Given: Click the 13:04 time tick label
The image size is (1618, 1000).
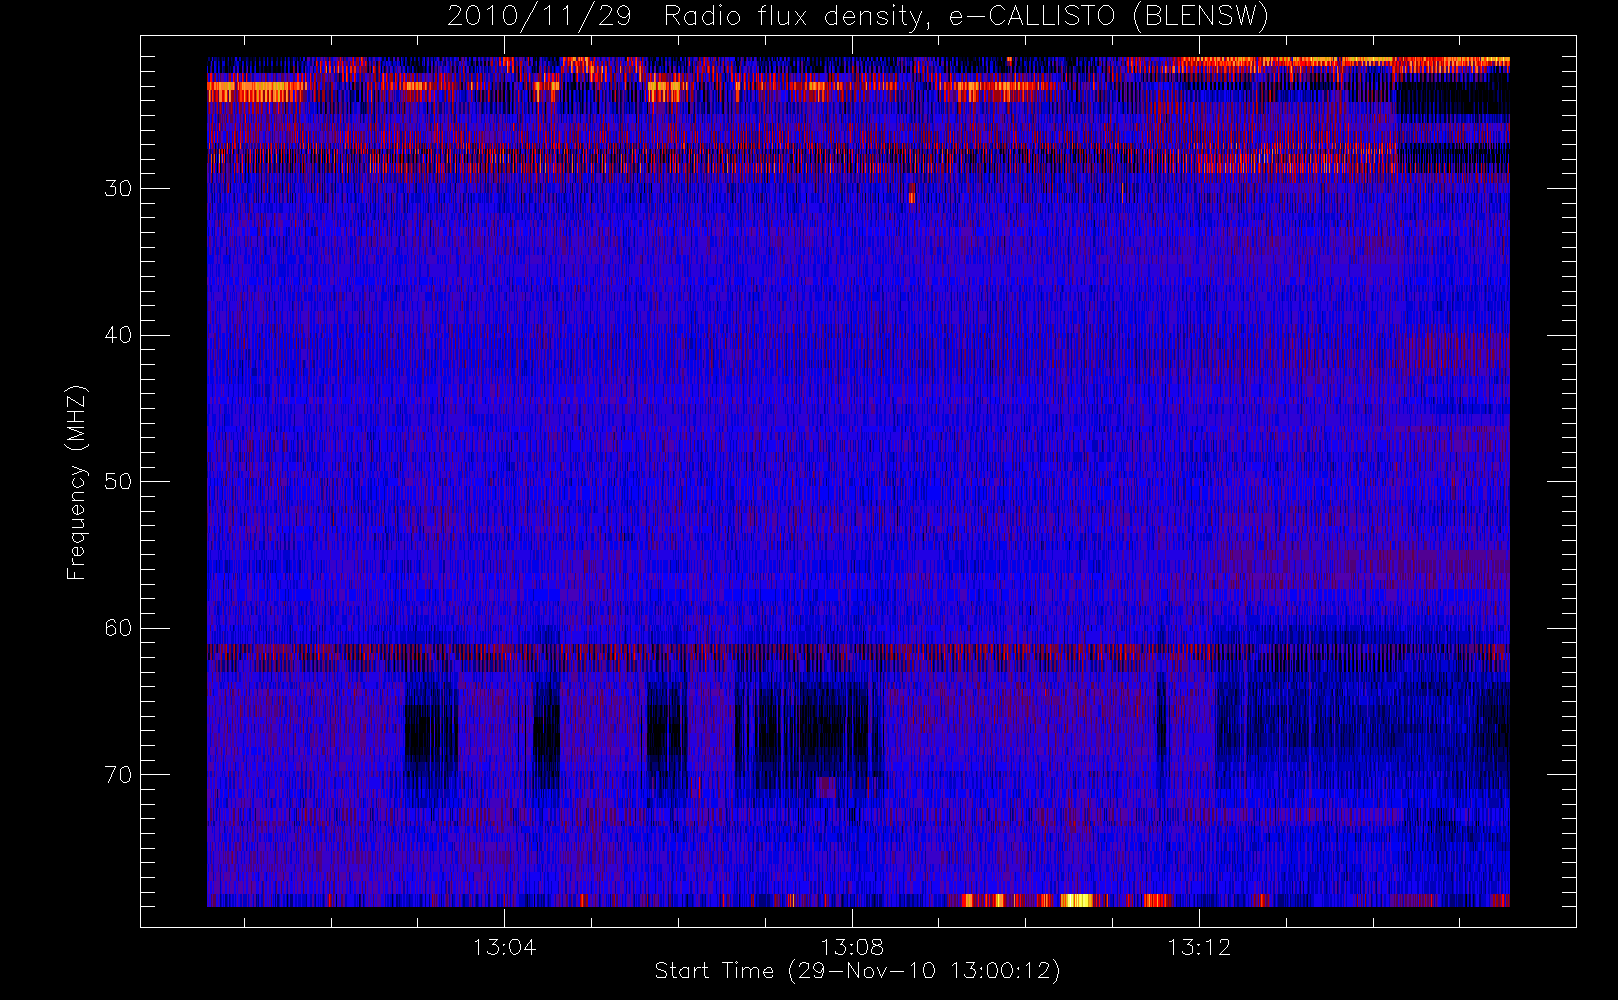Looking at the screenshot, I should pyautogui.click(x=504, y=947).
